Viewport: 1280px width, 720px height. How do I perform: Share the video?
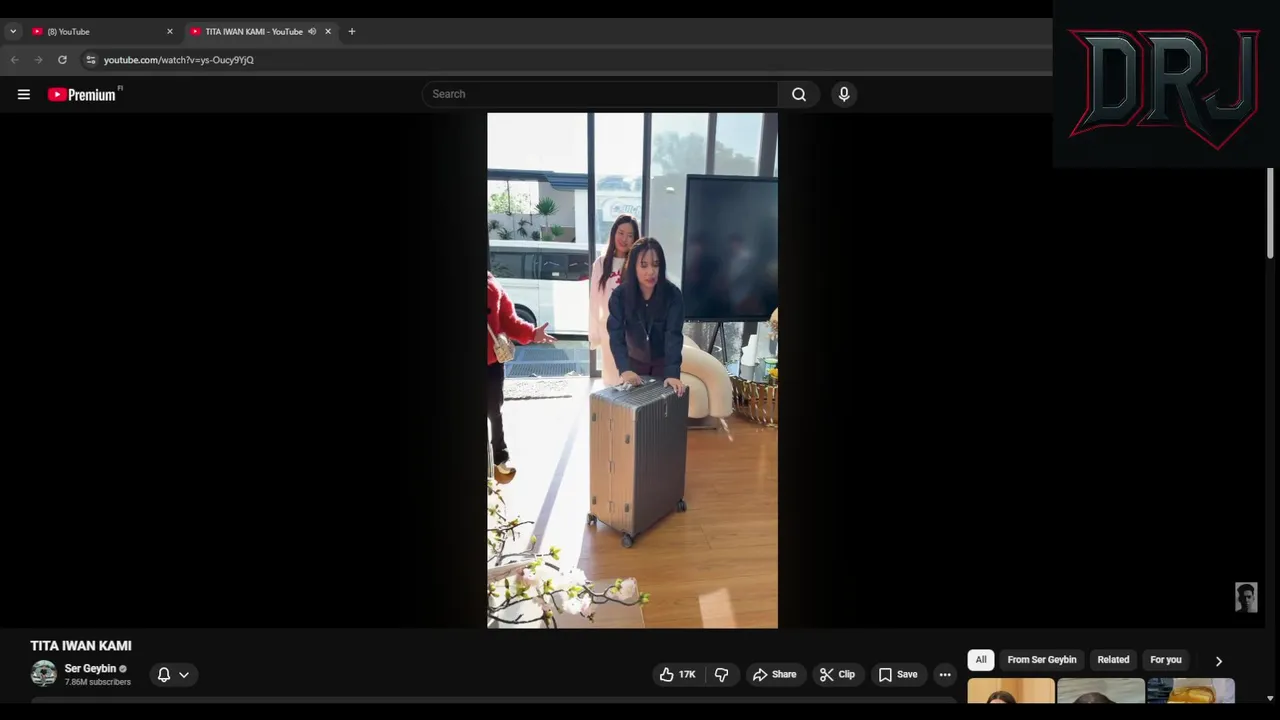coord(774,674)
